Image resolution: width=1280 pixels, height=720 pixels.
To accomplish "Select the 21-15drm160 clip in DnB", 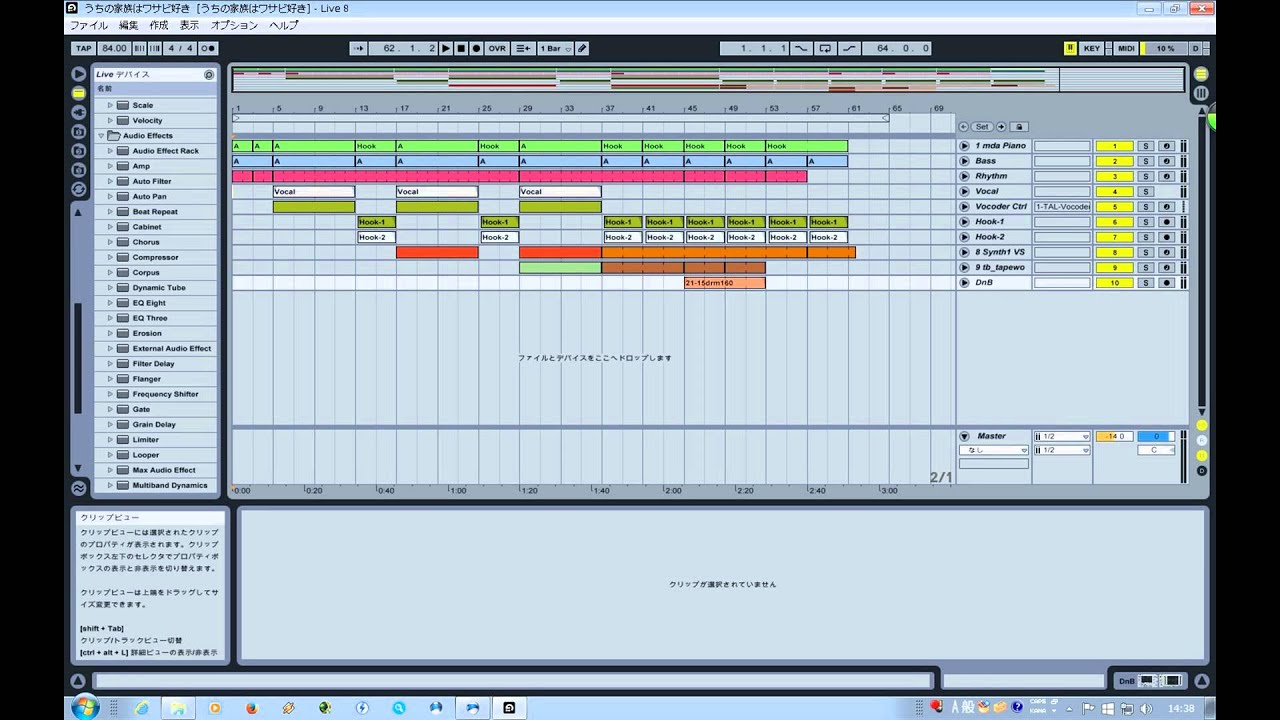I will coord(725,283).
